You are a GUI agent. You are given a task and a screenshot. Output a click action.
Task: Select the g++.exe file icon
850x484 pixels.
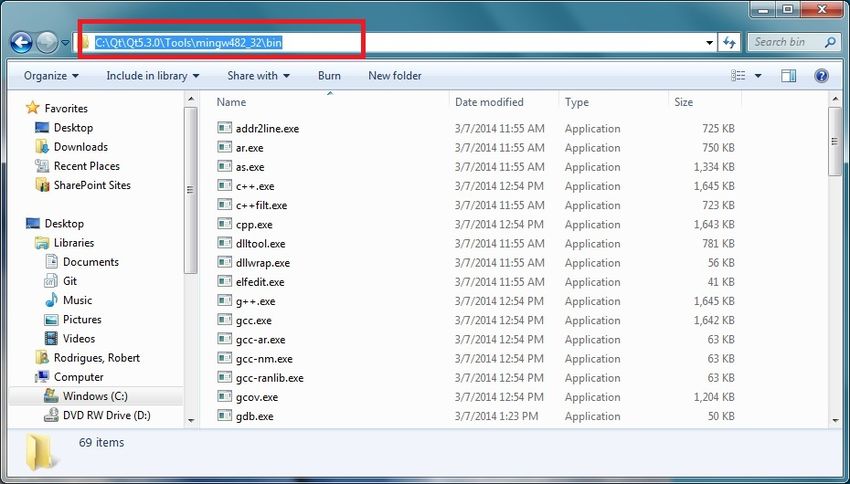point(224,301)
